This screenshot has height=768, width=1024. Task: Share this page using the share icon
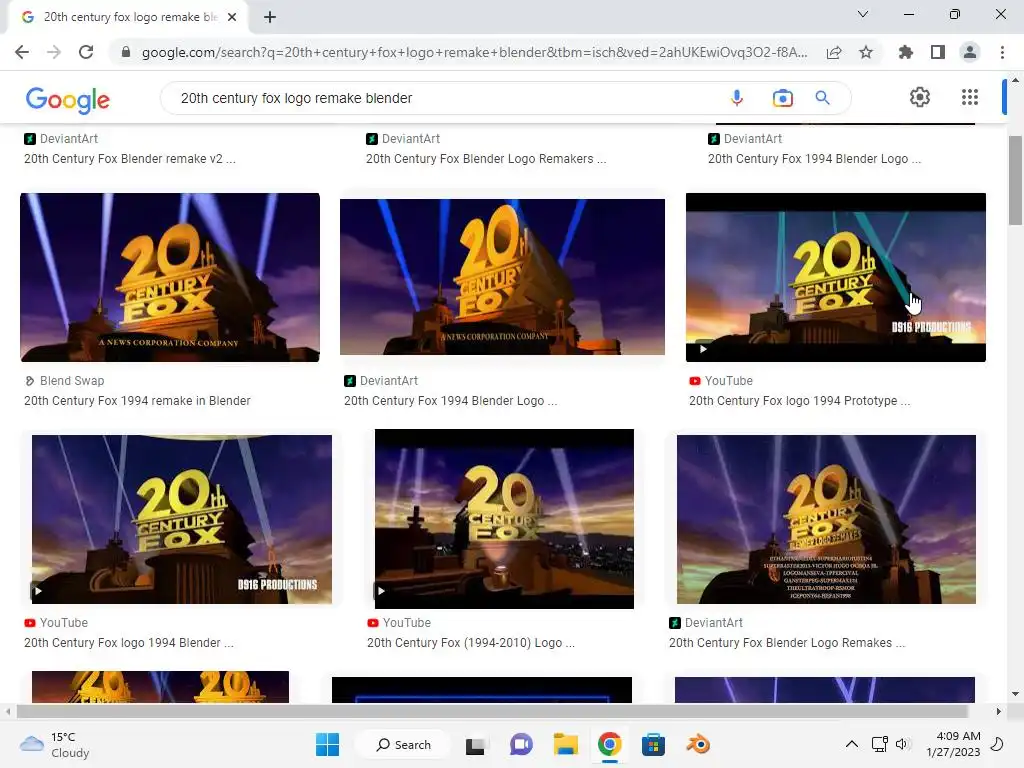click(834, 52)
